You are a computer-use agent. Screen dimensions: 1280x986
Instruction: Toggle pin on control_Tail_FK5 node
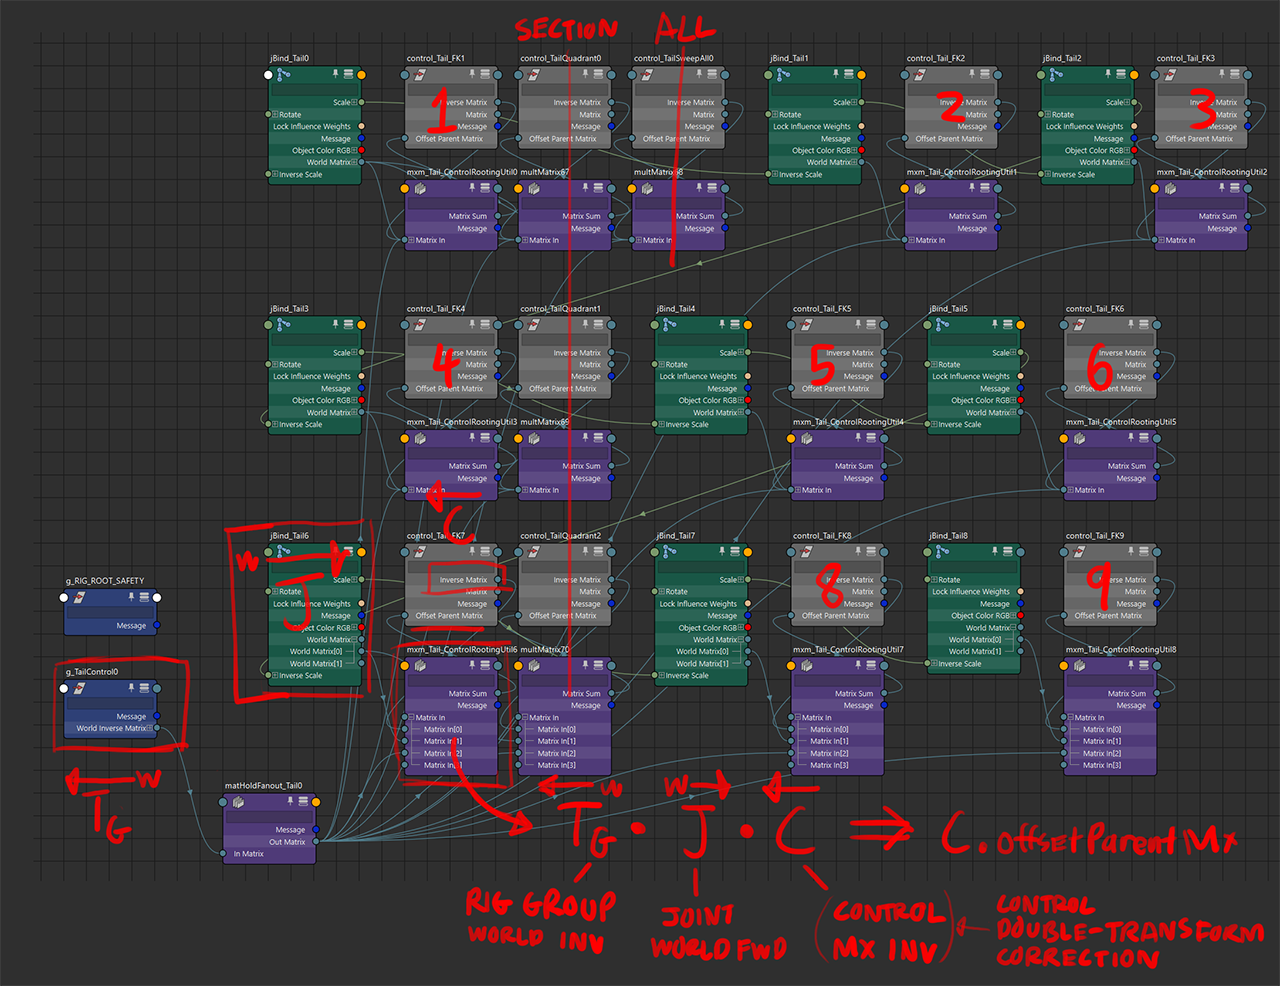[858, 325]
